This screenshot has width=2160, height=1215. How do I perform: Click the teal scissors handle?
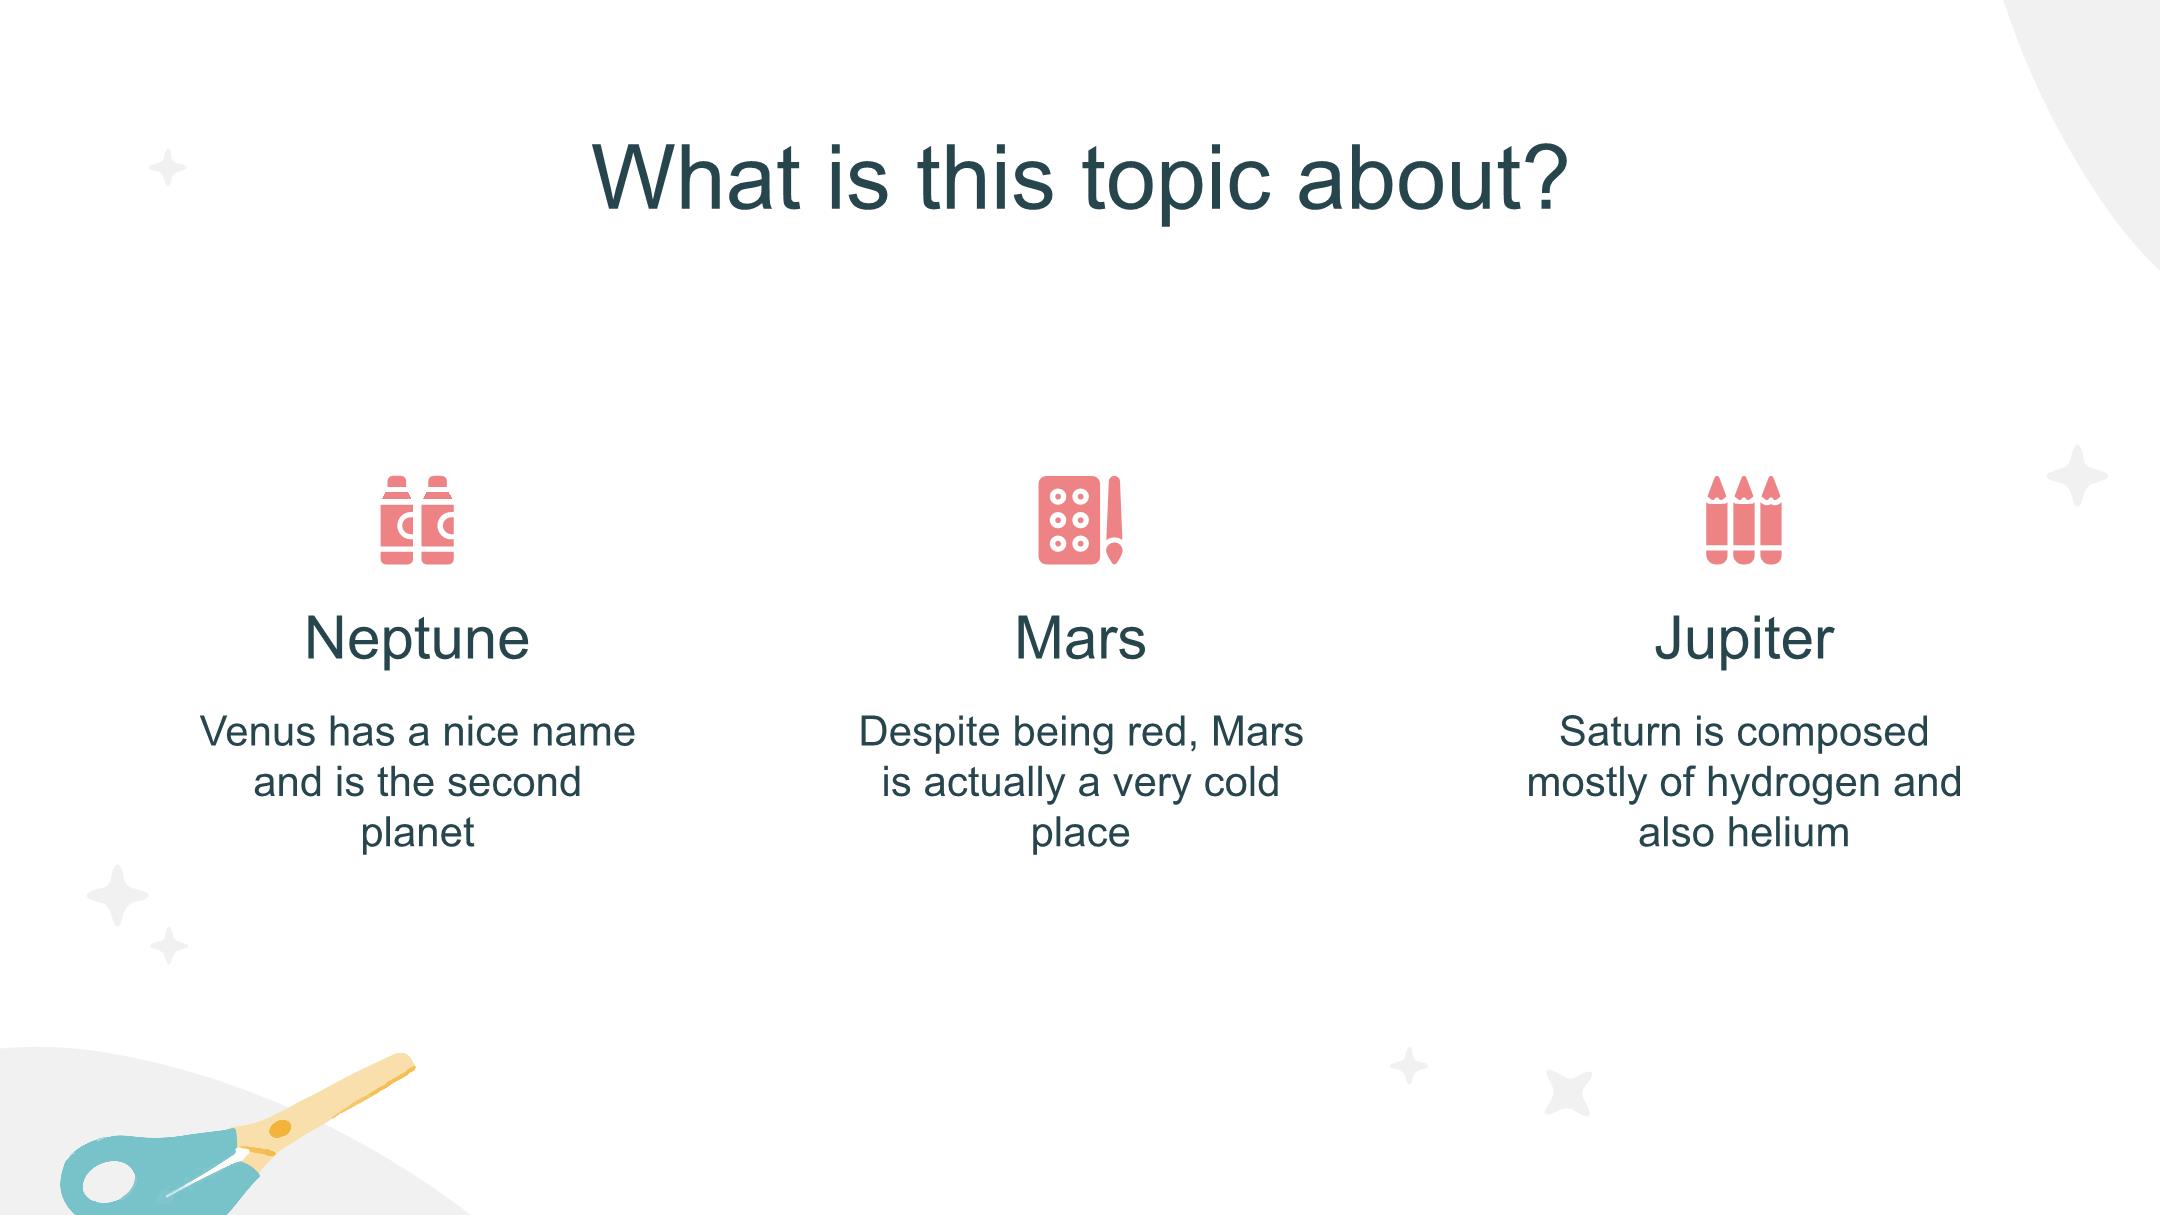pyautogui.click(x=150, y=1176)
